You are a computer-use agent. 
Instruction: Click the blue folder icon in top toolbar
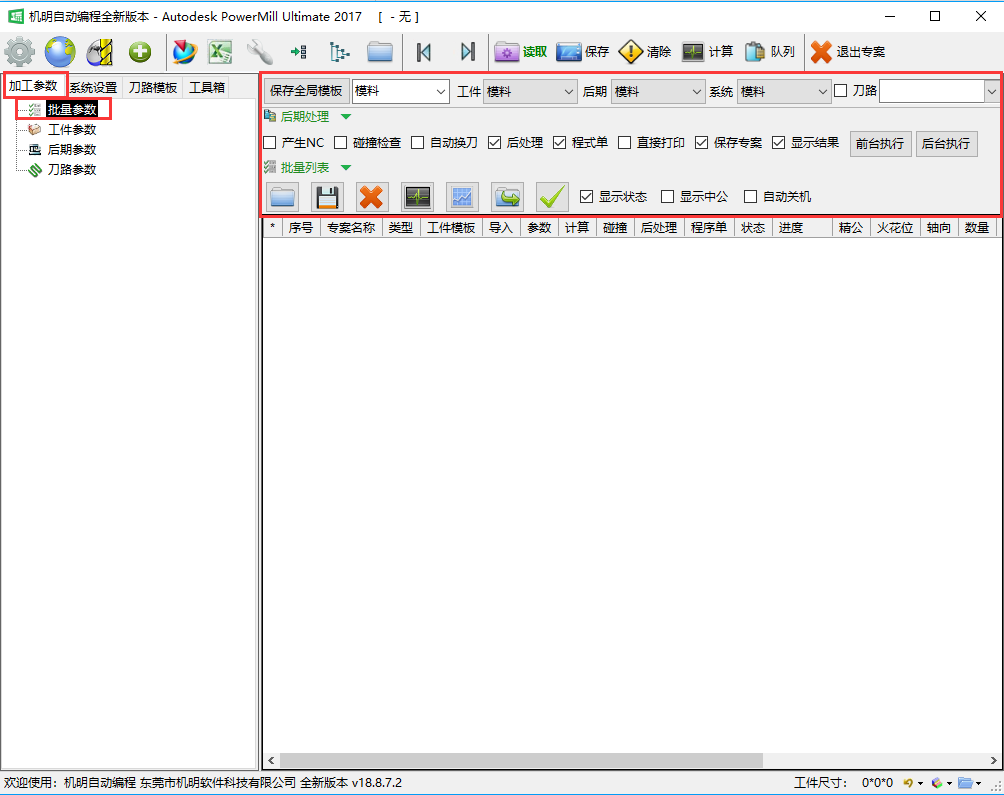coord(380,52)
